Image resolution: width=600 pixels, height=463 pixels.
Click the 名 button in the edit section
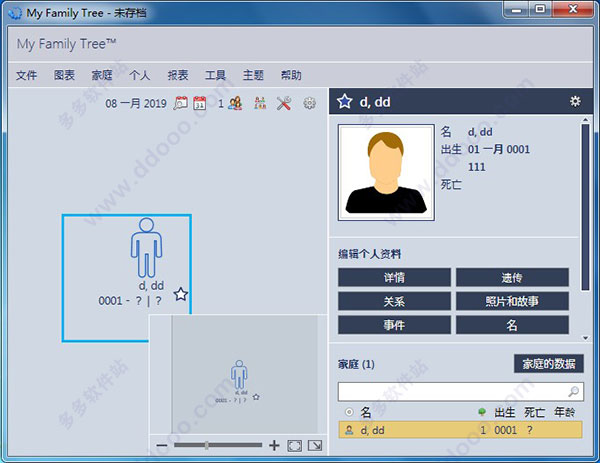[x=512, y=325]
